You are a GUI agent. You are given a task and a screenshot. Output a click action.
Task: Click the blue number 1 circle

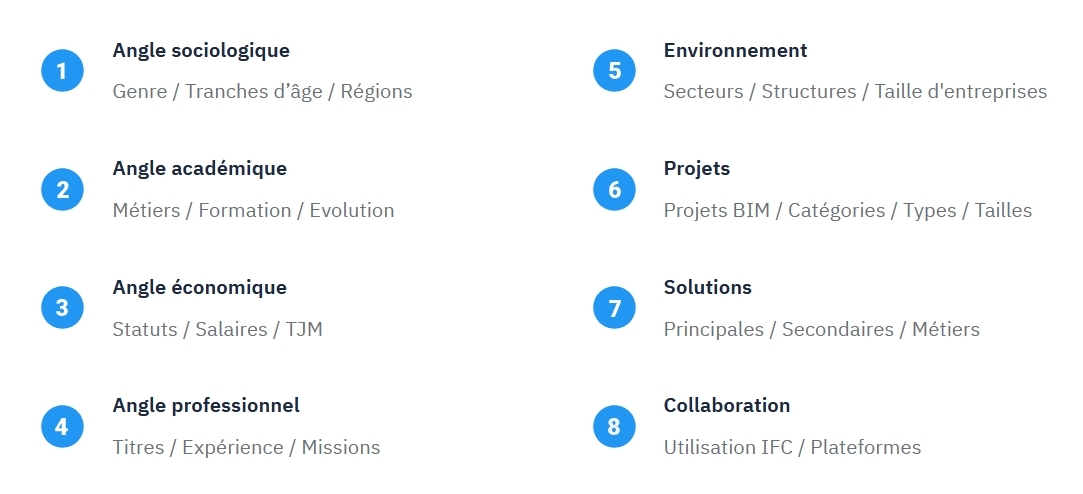(x=62, y=71)
